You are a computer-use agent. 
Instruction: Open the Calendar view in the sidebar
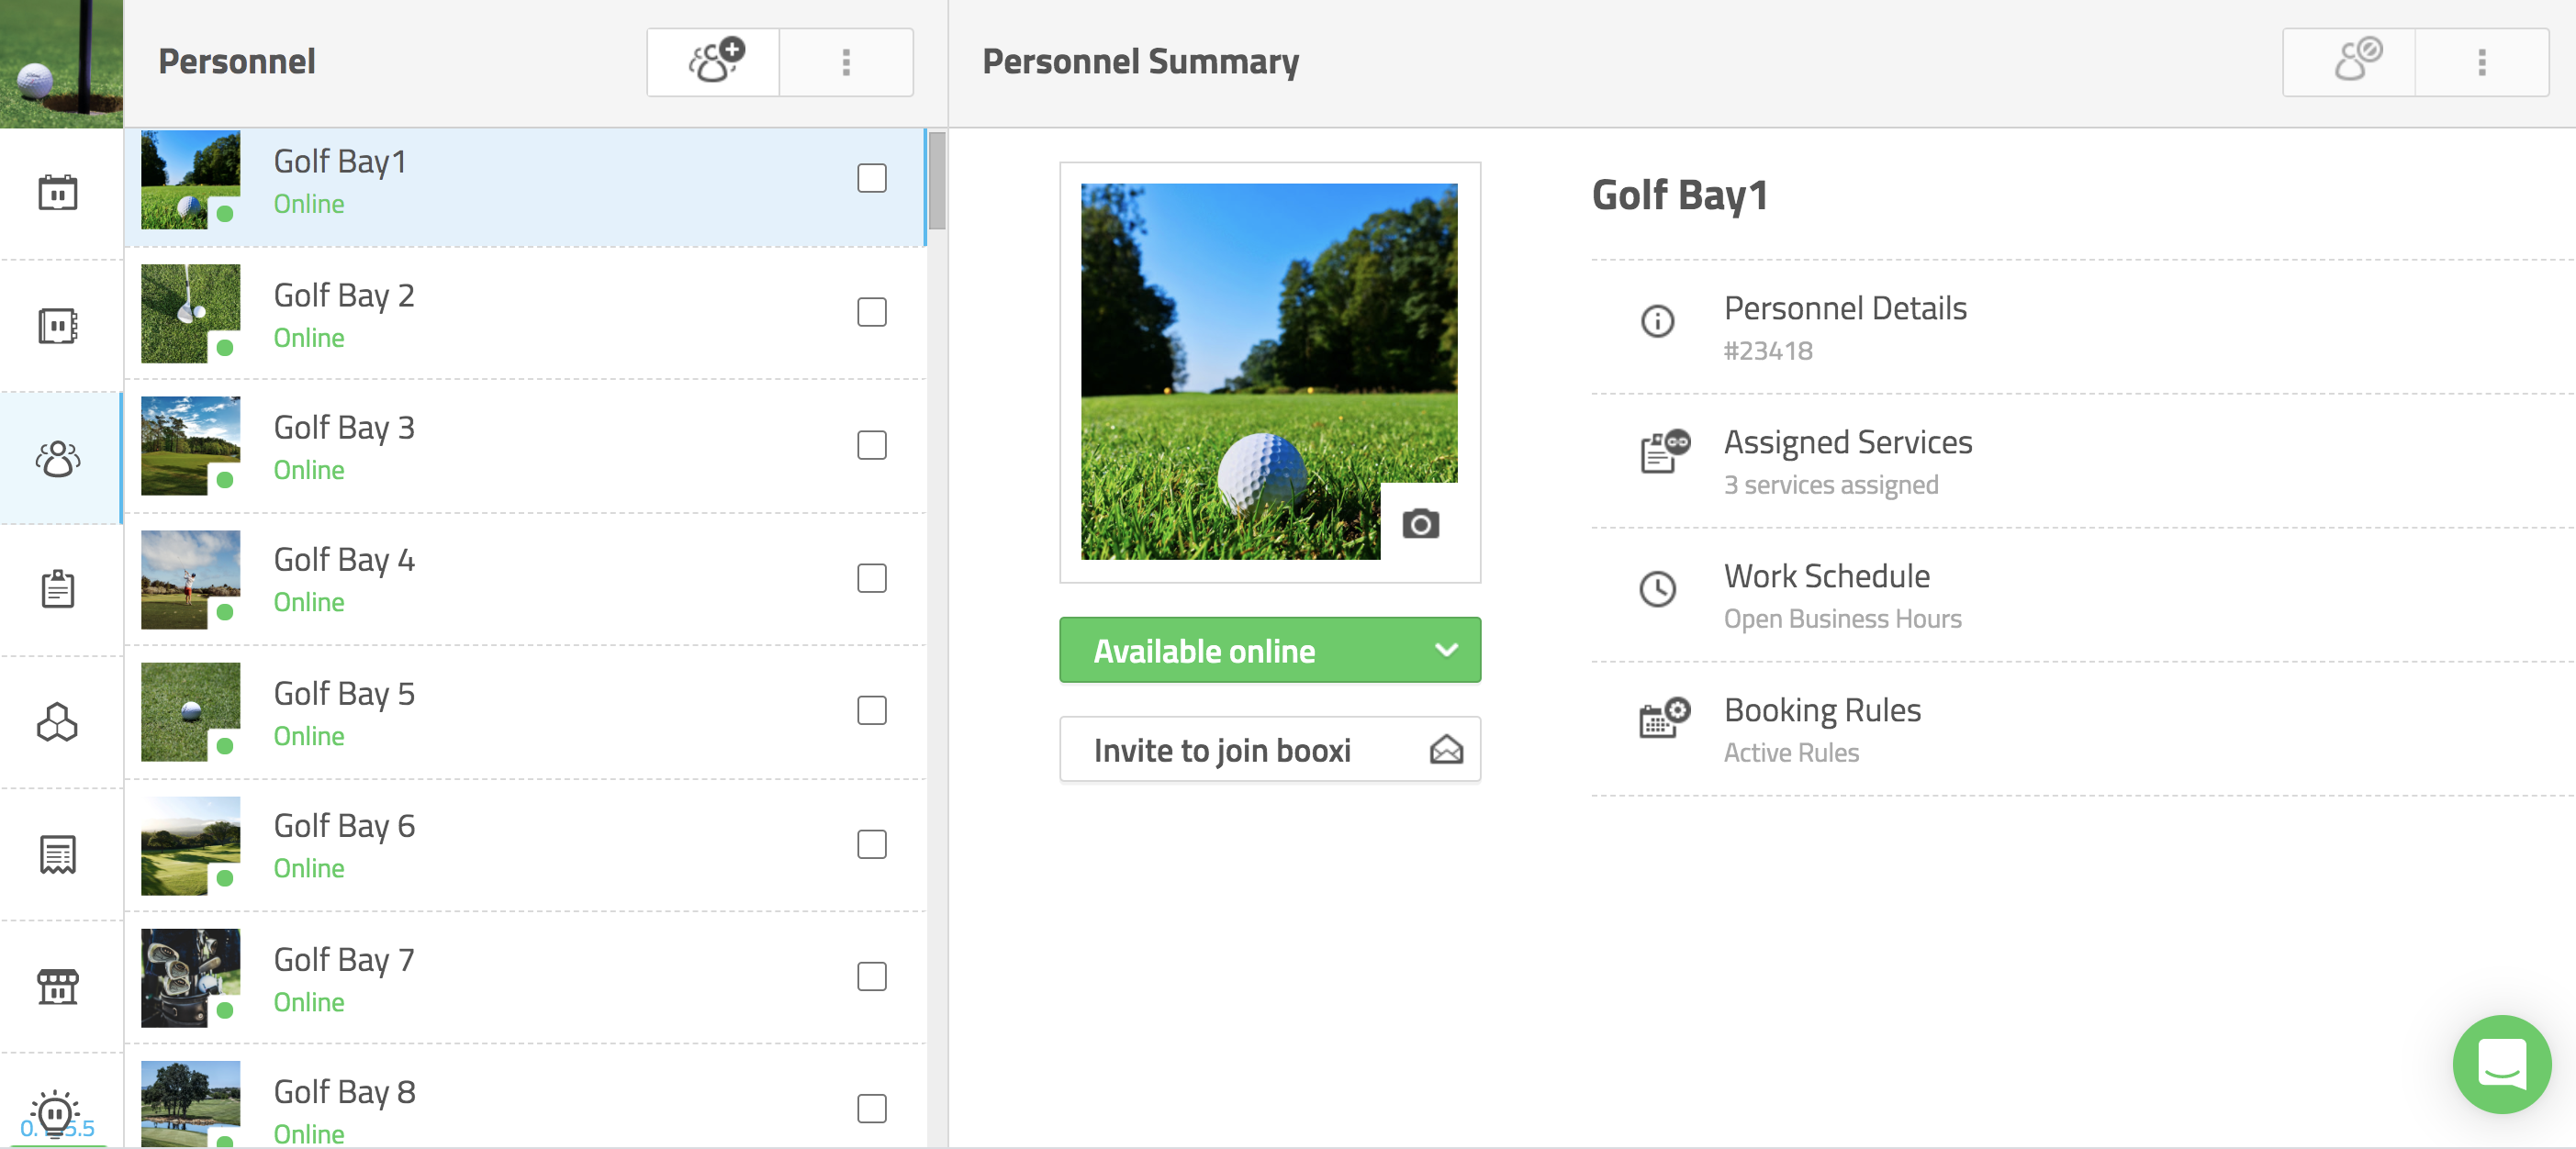(59, 192)
